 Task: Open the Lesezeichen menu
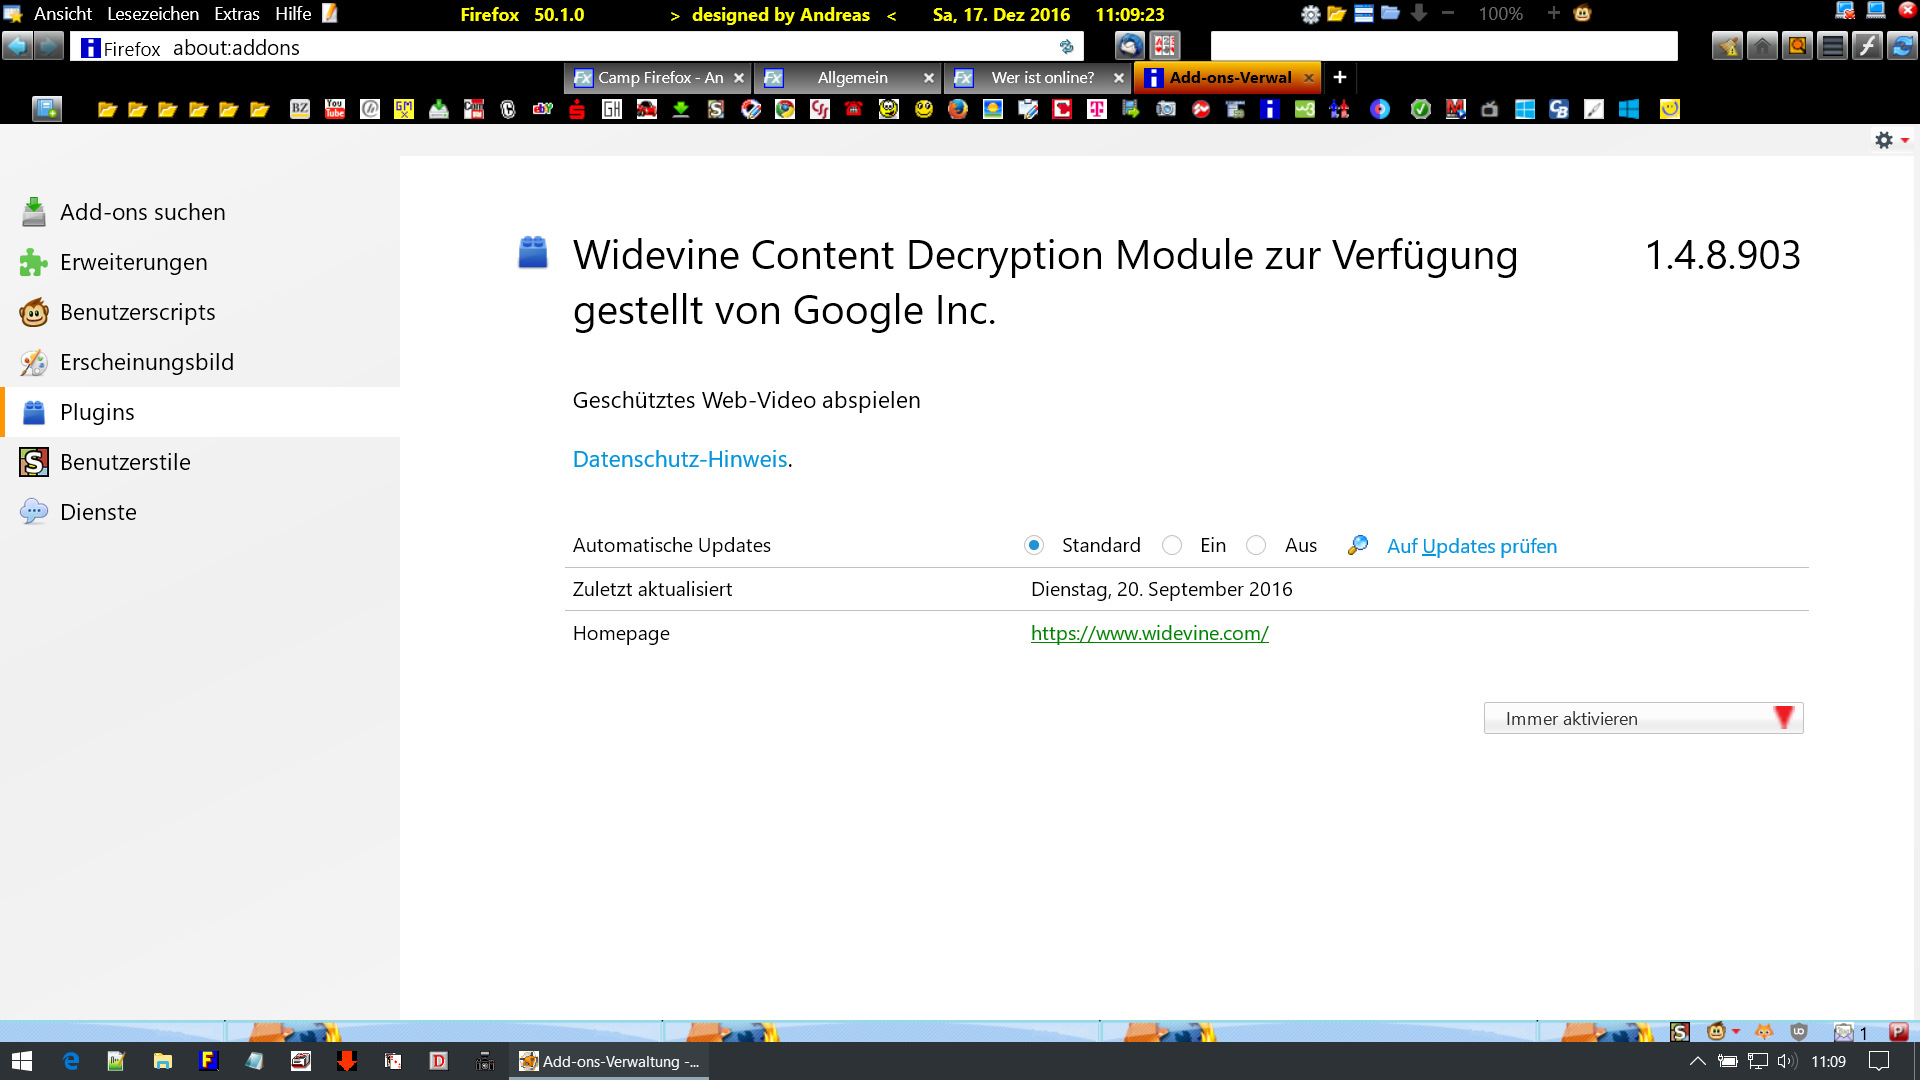pyautogui.click(x=153, y=14)
